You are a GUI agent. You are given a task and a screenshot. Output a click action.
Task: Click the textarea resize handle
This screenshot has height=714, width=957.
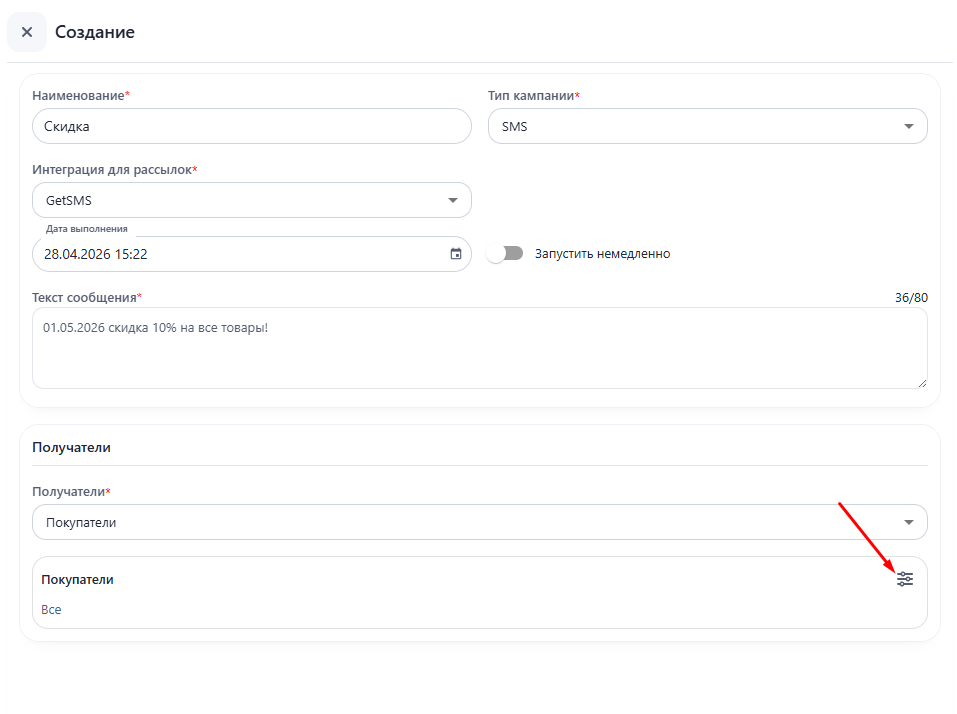pyautogui.click(x=921, y=382)
